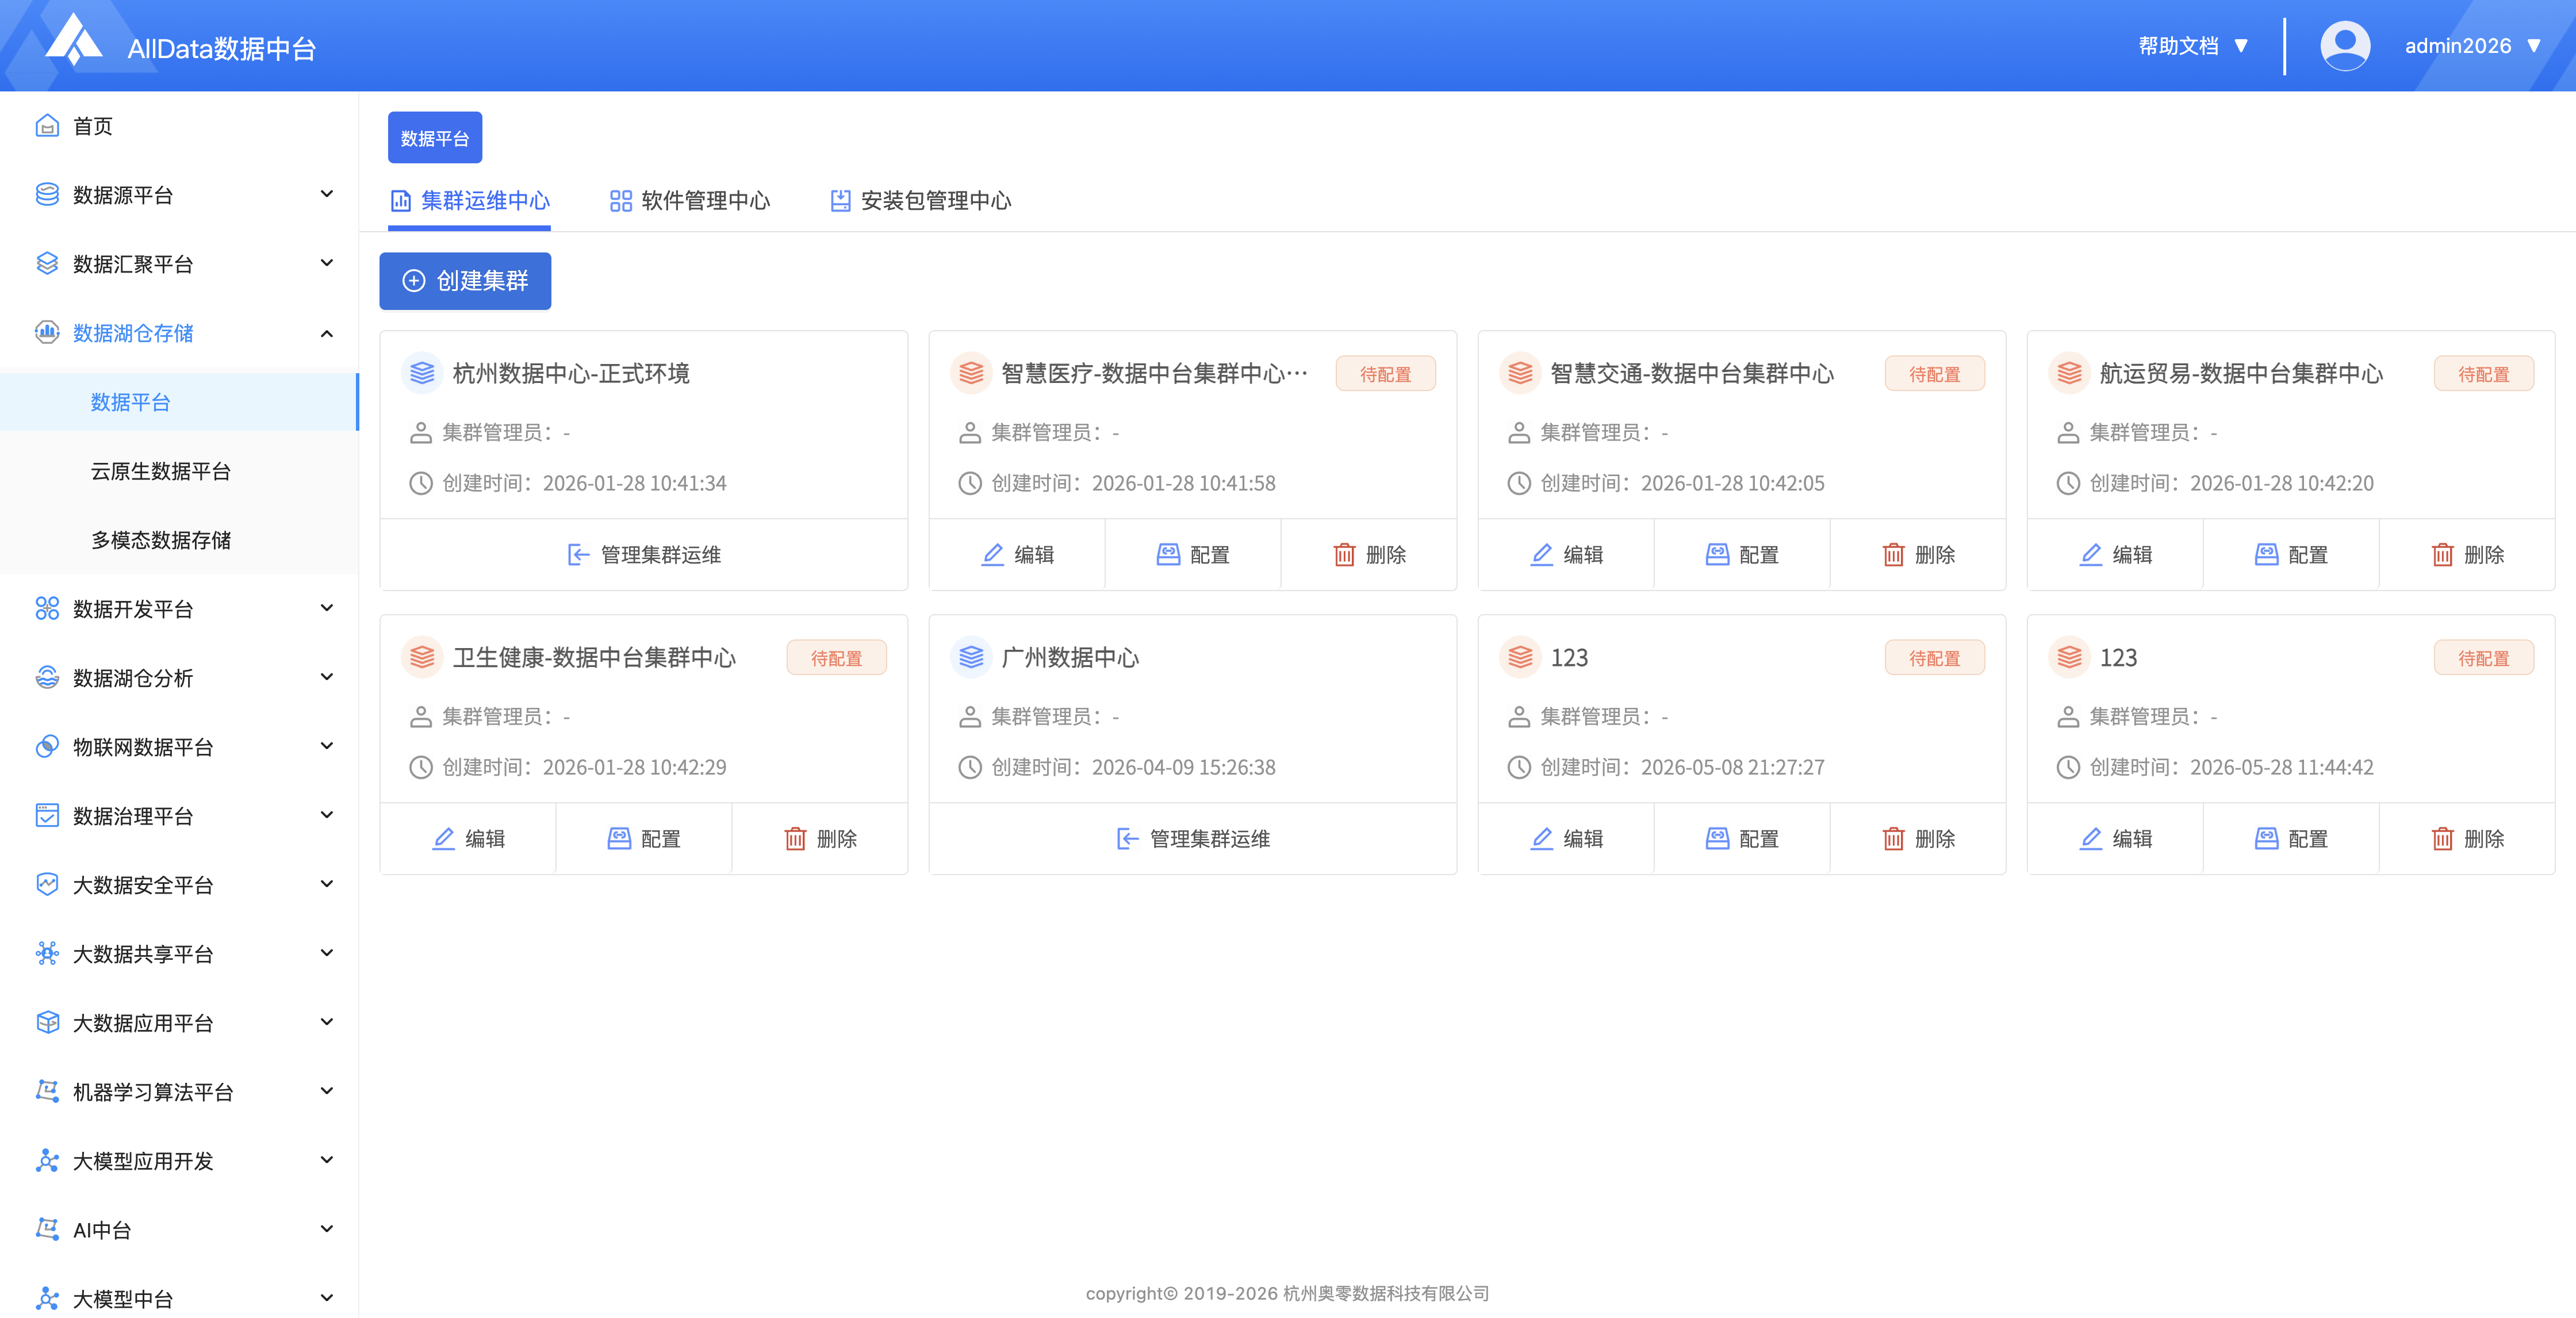Switch to the 集群运维中心 tab
The height and width of the screenshot is (1318, 2576).
click(x=470, y=201)
